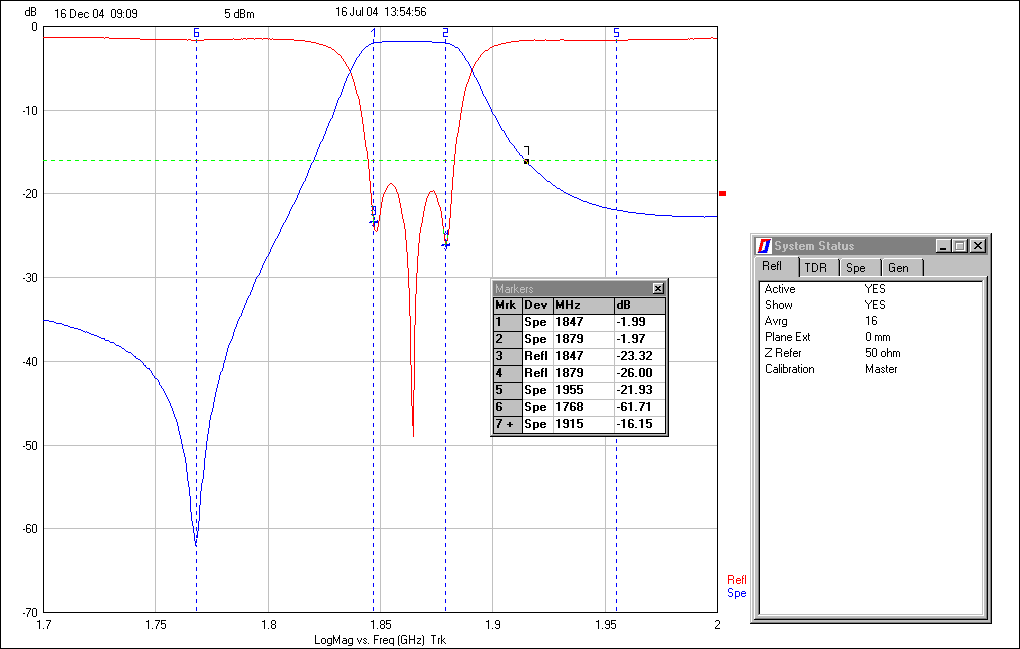Click the Calibration Master entry
Image resolution: width=1020 pixels, height=649 pixels.
tap(881, 369)
